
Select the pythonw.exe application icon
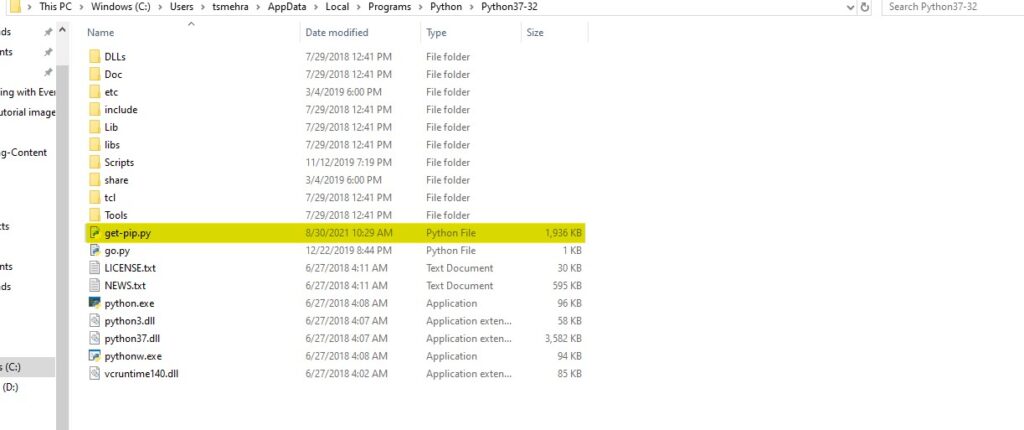click(x=94, y=356)
